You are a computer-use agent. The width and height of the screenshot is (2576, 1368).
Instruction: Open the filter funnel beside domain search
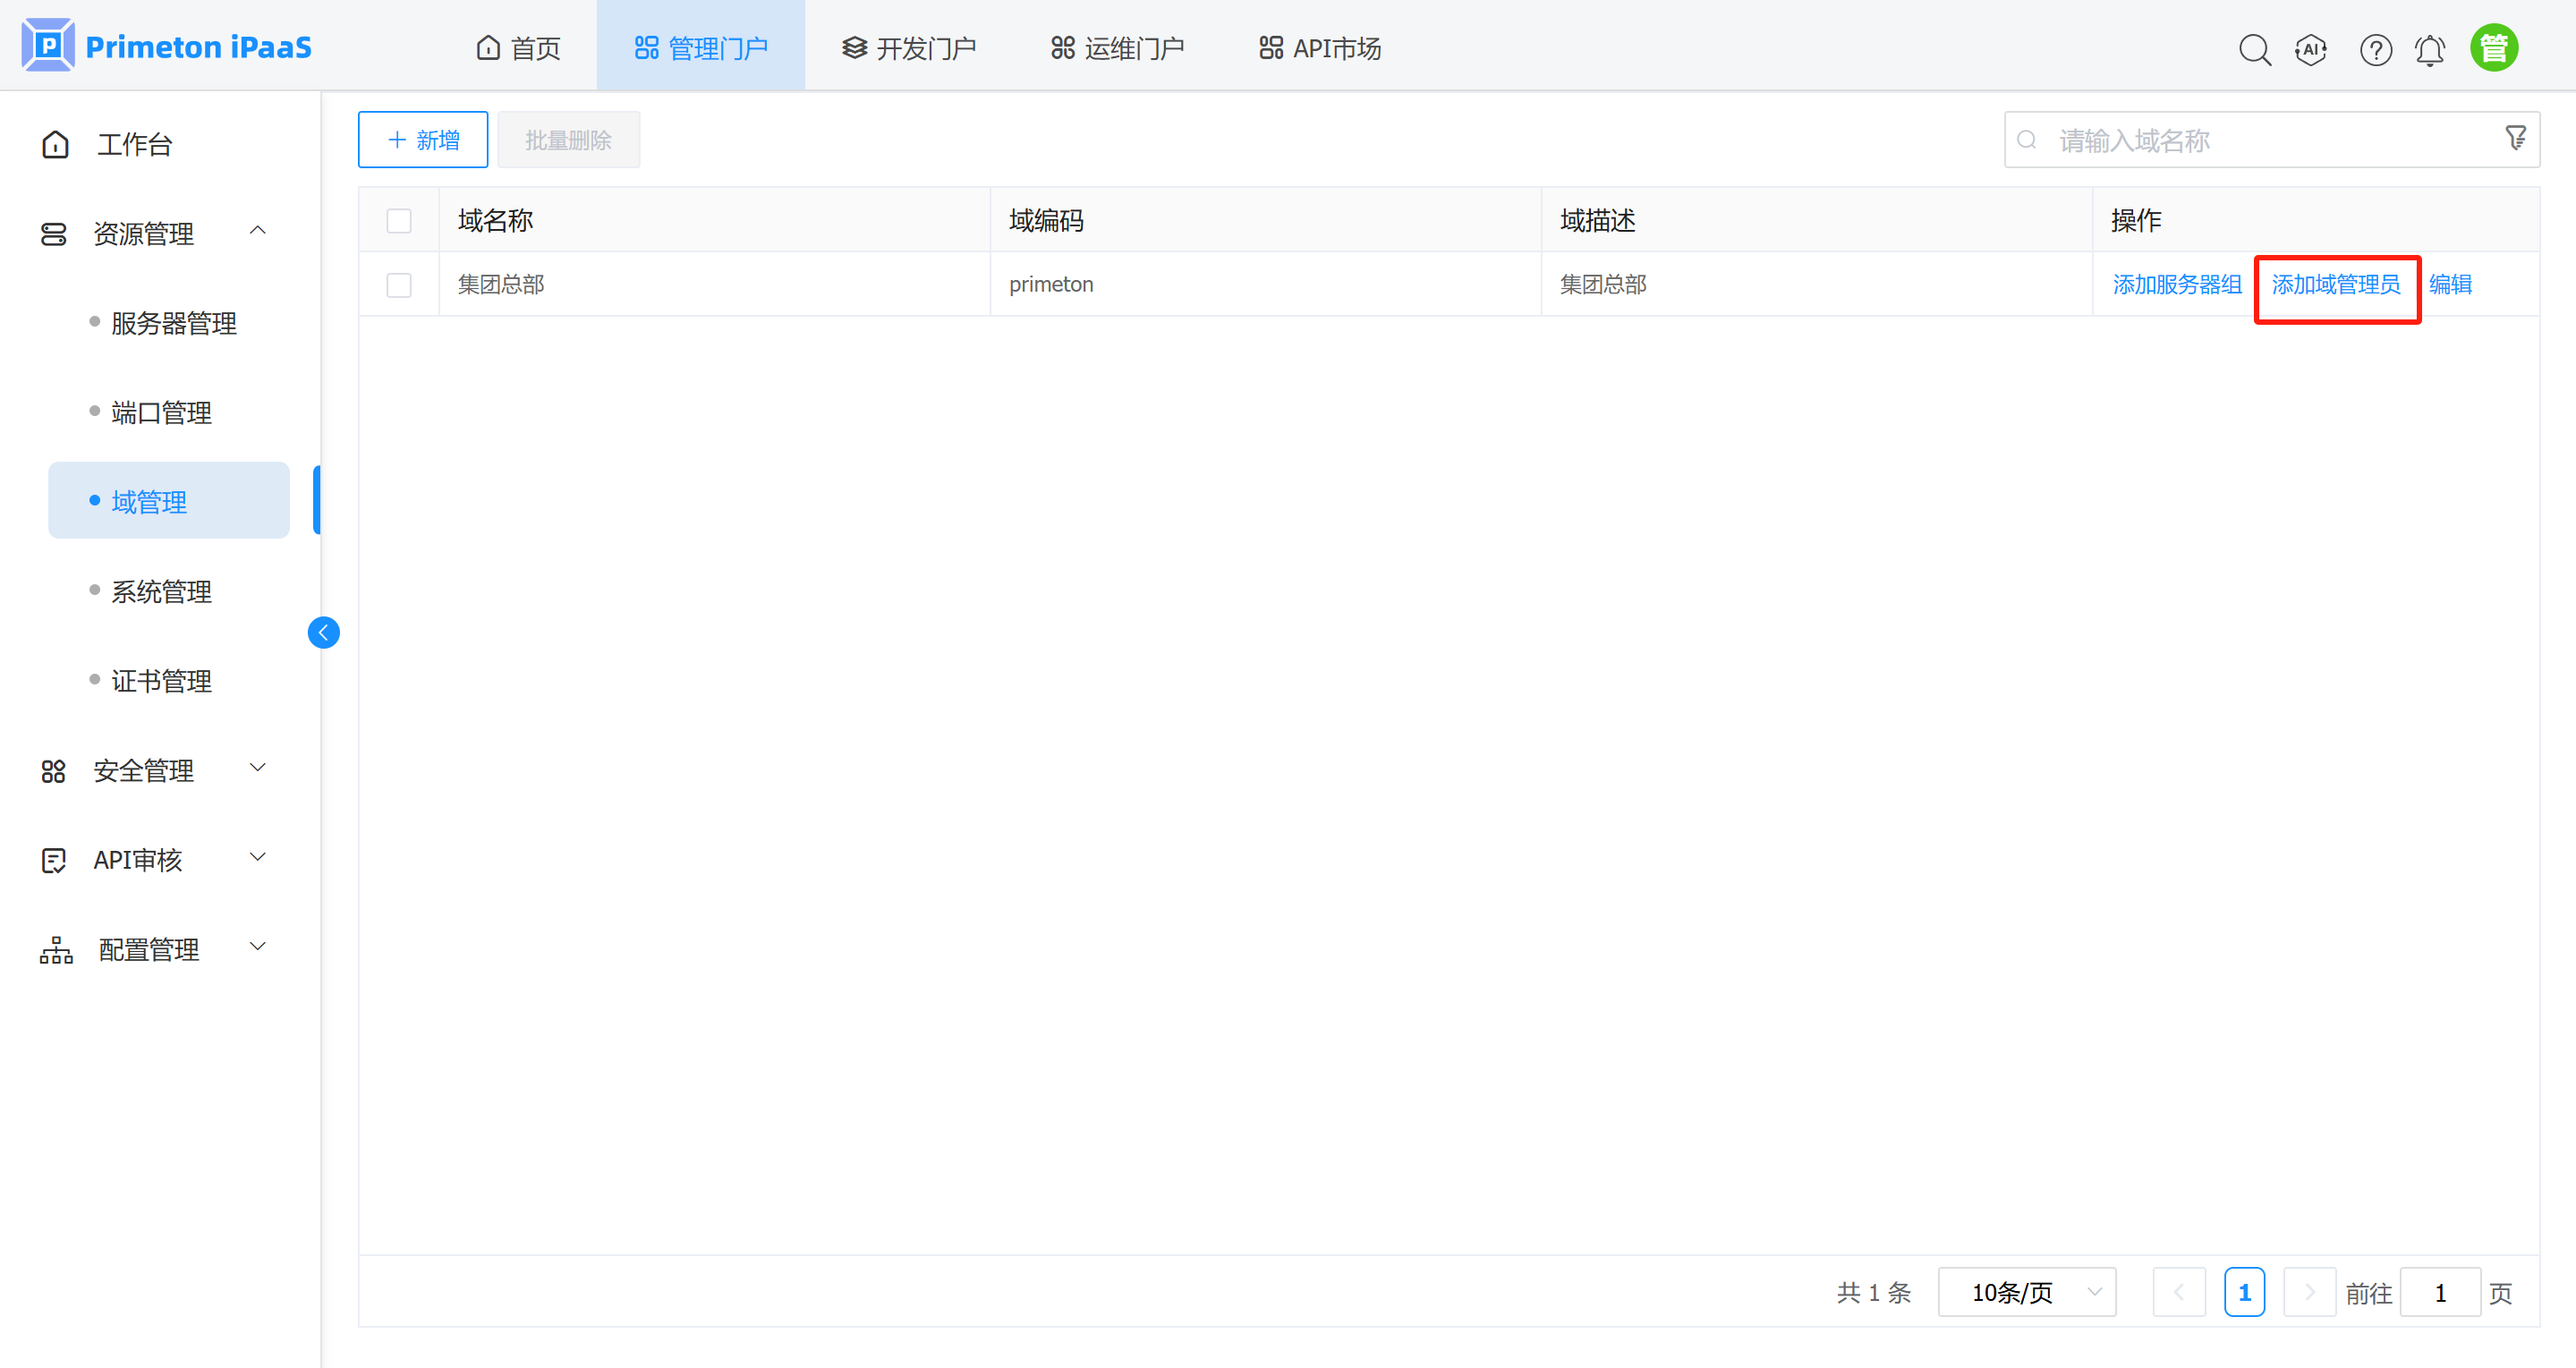point(2516,138)
